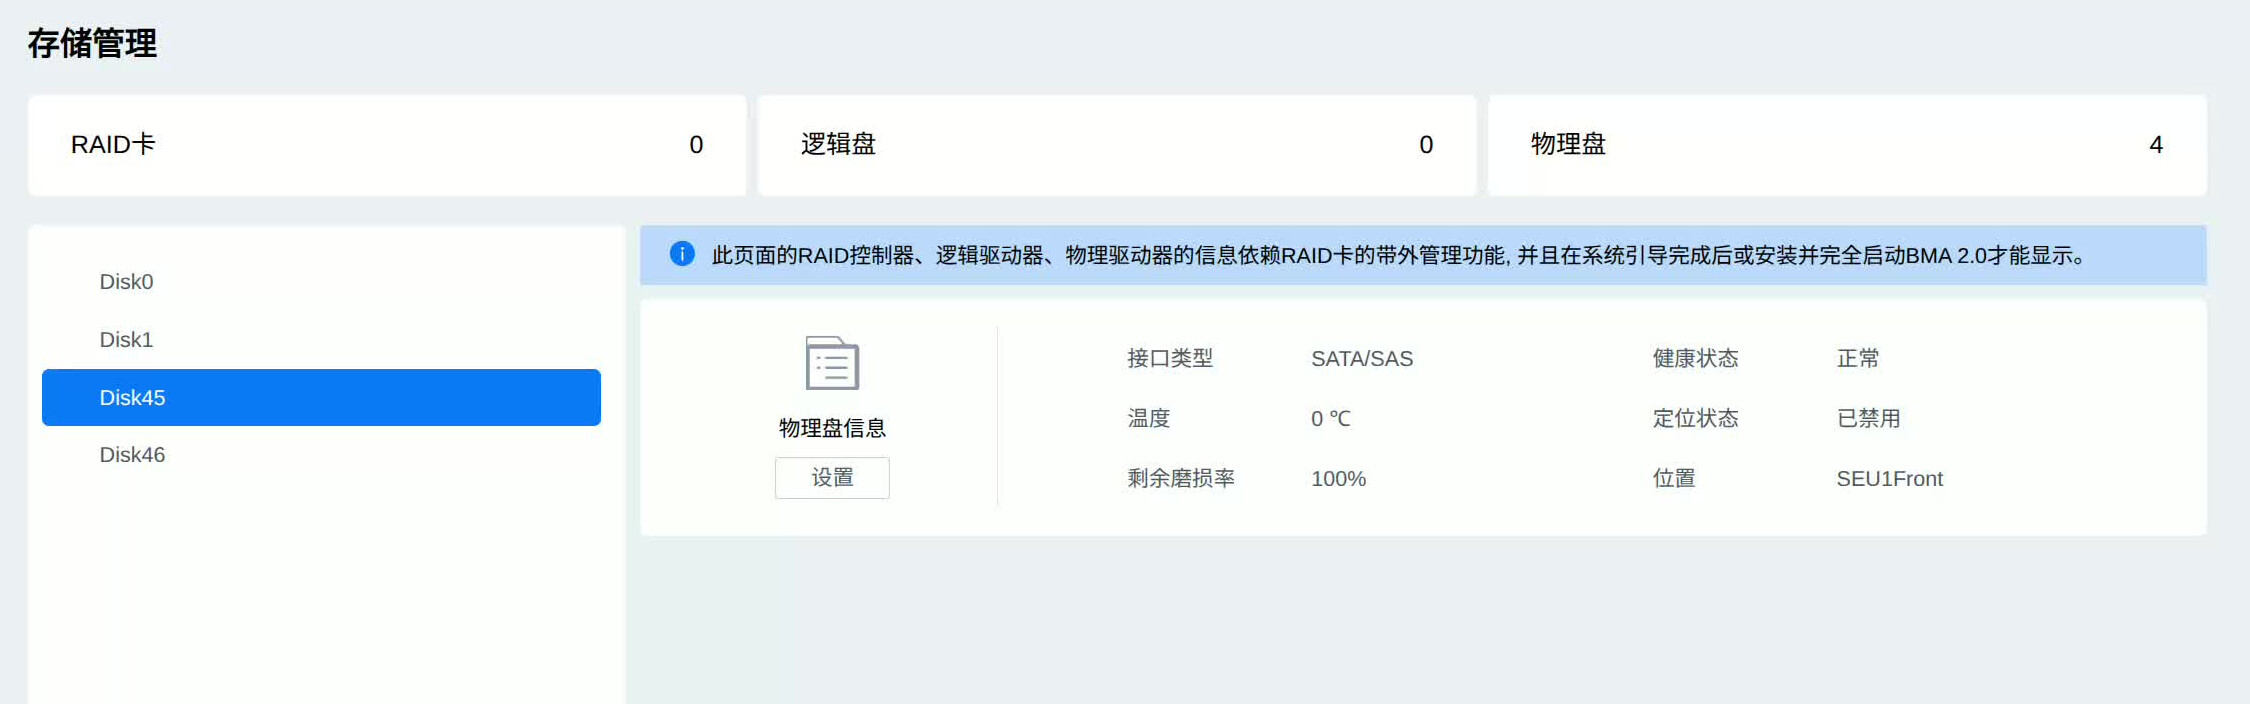Click the 物理盘信息 label
Viewport: 2250px width, 704px height.
point(832,428)
